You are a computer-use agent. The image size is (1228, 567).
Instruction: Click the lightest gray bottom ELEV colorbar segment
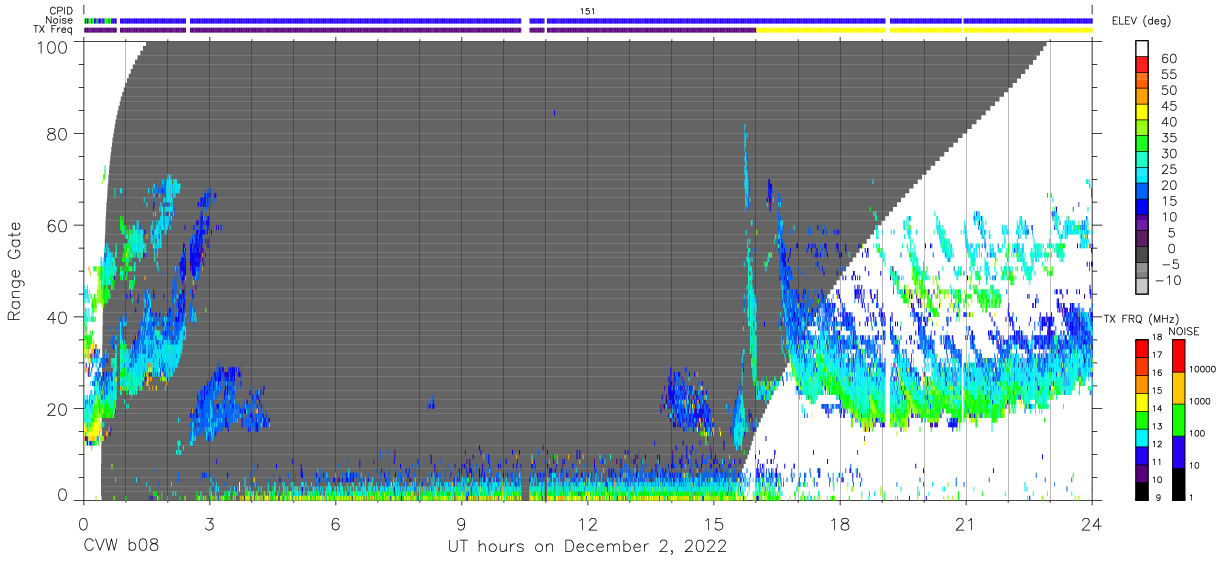pyautogui.click(x=1143, y=286)
